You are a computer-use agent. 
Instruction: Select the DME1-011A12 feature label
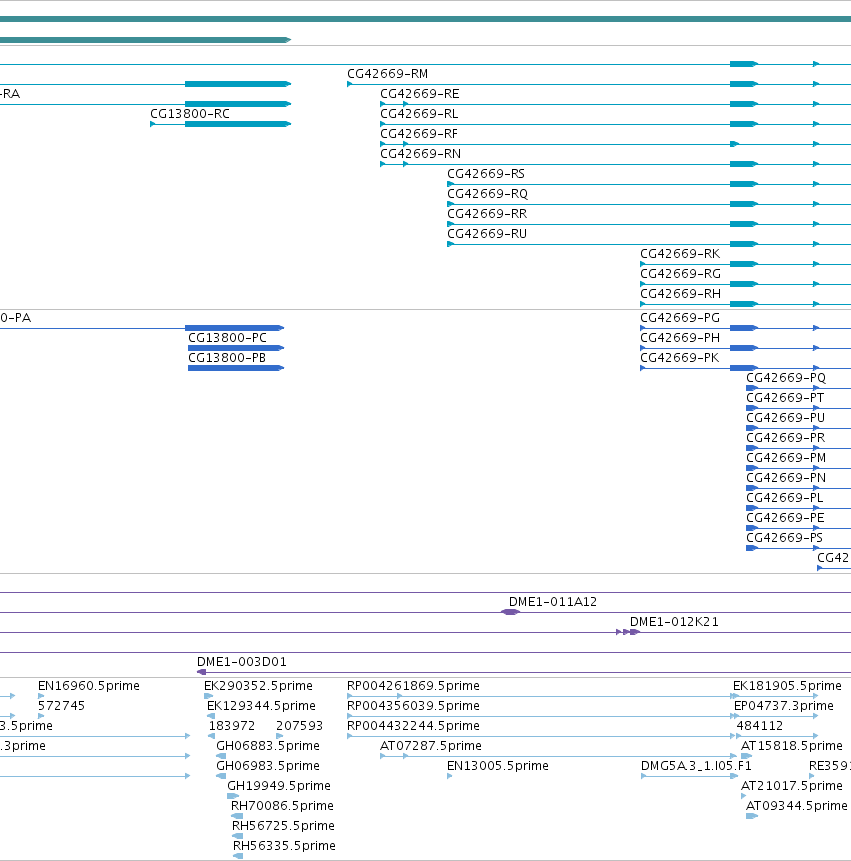[552, 602]
